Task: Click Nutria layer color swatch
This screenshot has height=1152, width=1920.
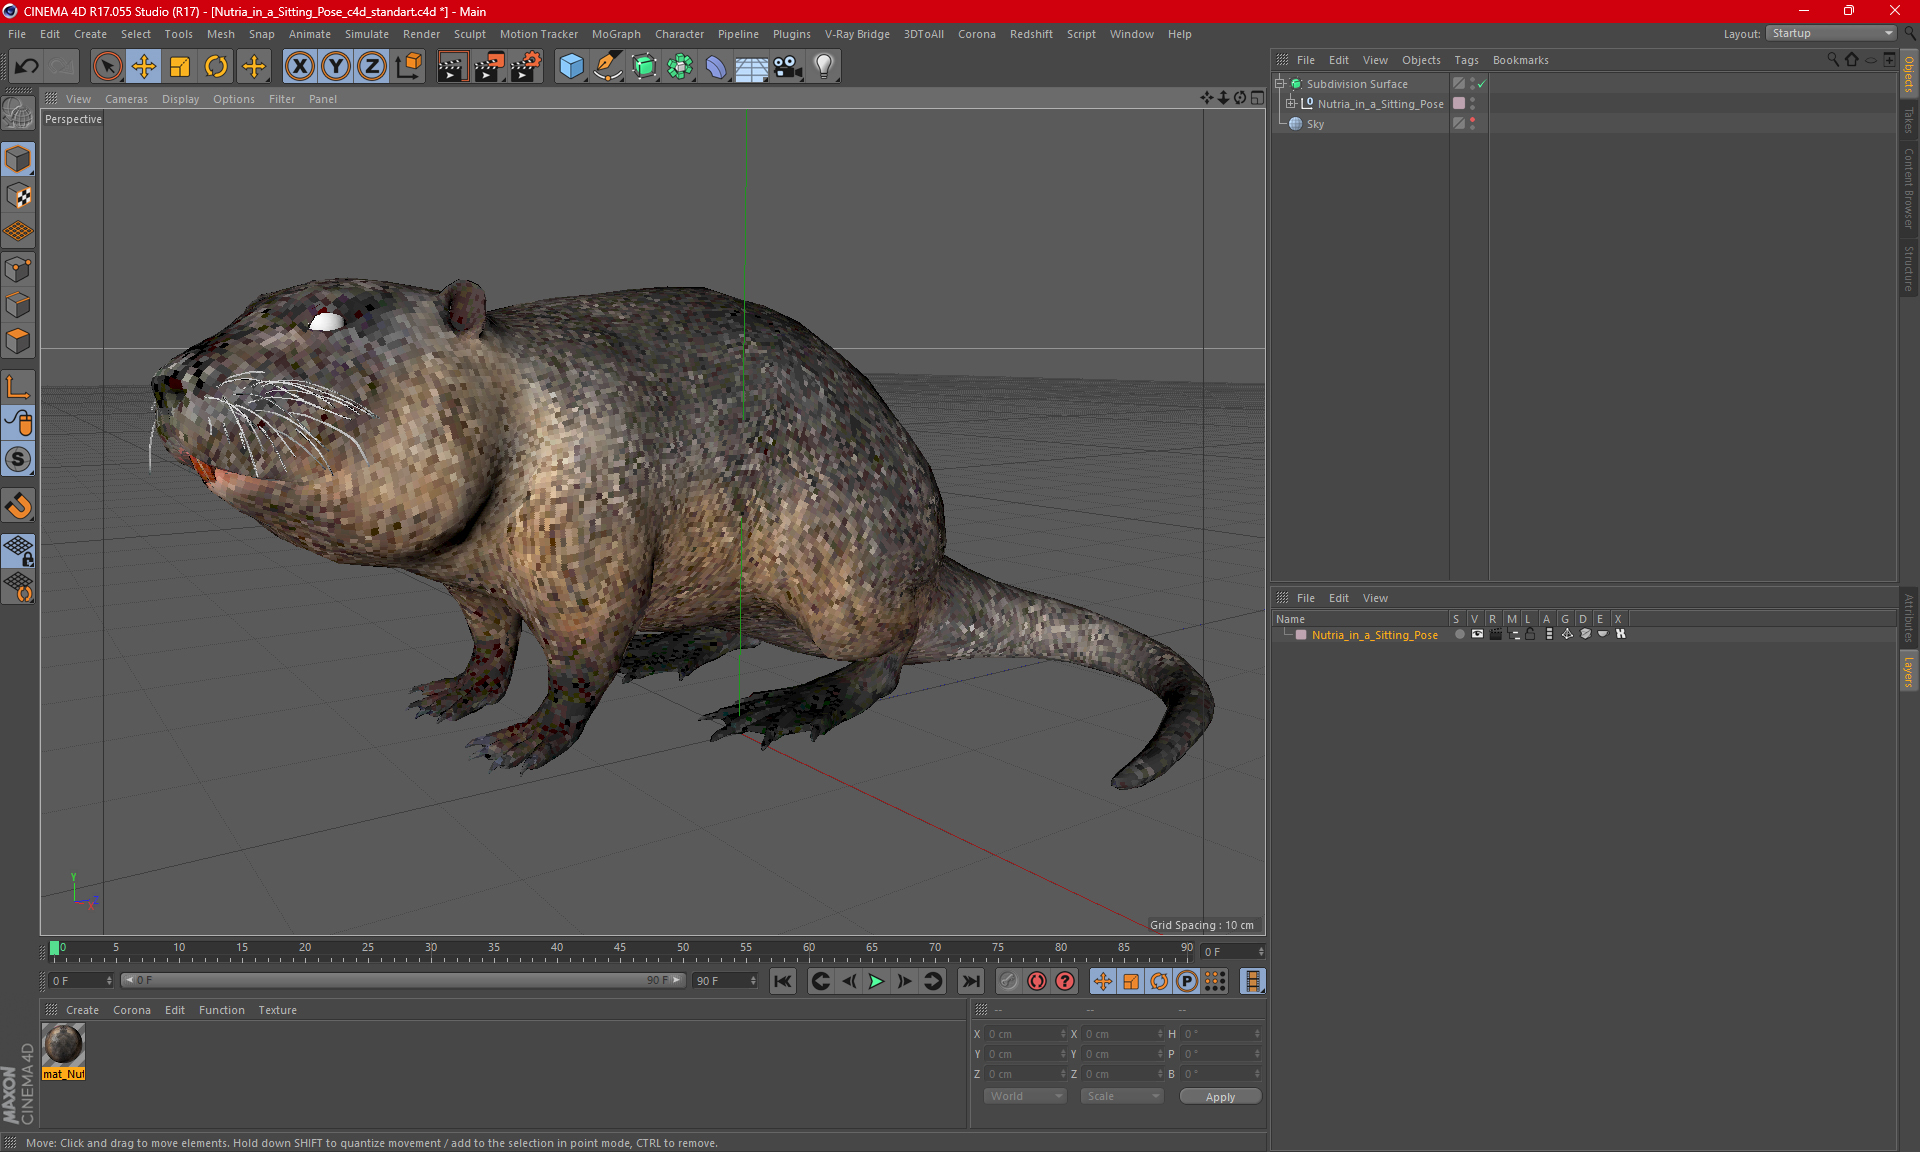Action: tap(1301, 635)
